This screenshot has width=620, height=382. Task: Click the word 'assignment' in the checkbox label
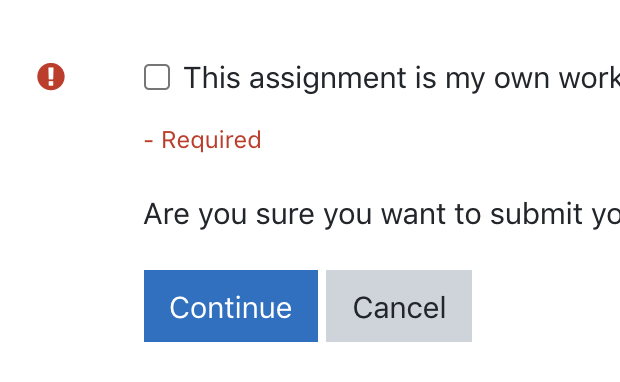pyautogui.click(x=328, y=79)
